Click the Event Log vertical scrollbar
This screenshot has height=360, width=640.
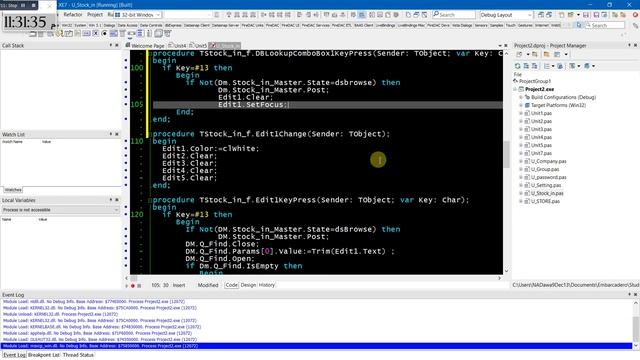tap(636, 324)
